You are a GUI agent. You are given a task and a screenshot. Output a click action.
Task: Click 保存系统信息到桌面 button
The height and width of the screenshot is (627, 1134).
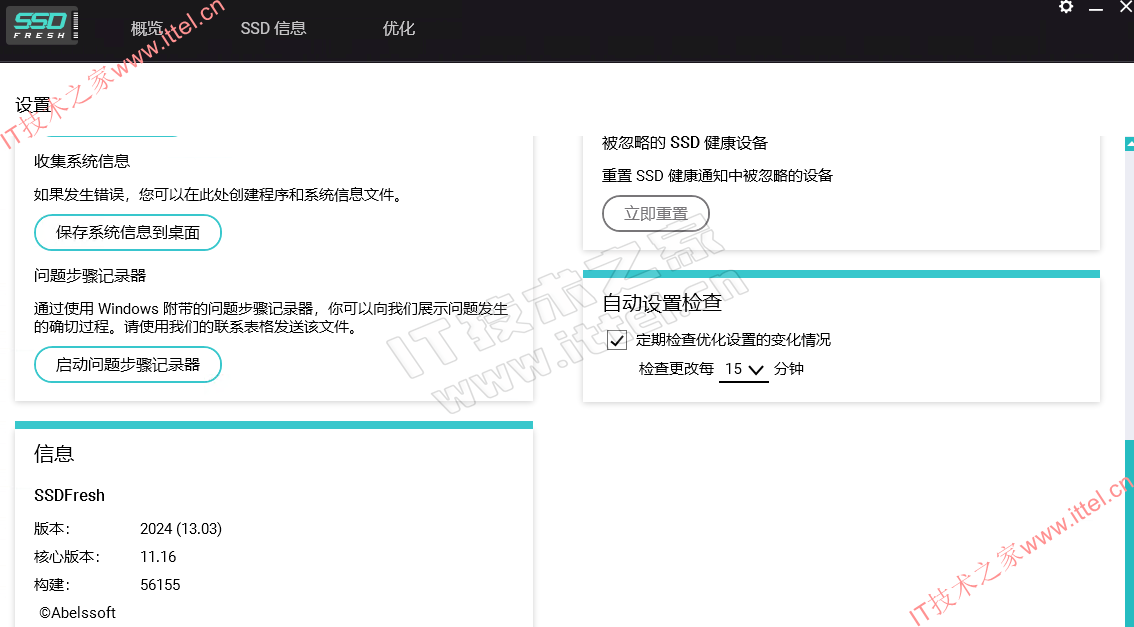click(128, 232)
